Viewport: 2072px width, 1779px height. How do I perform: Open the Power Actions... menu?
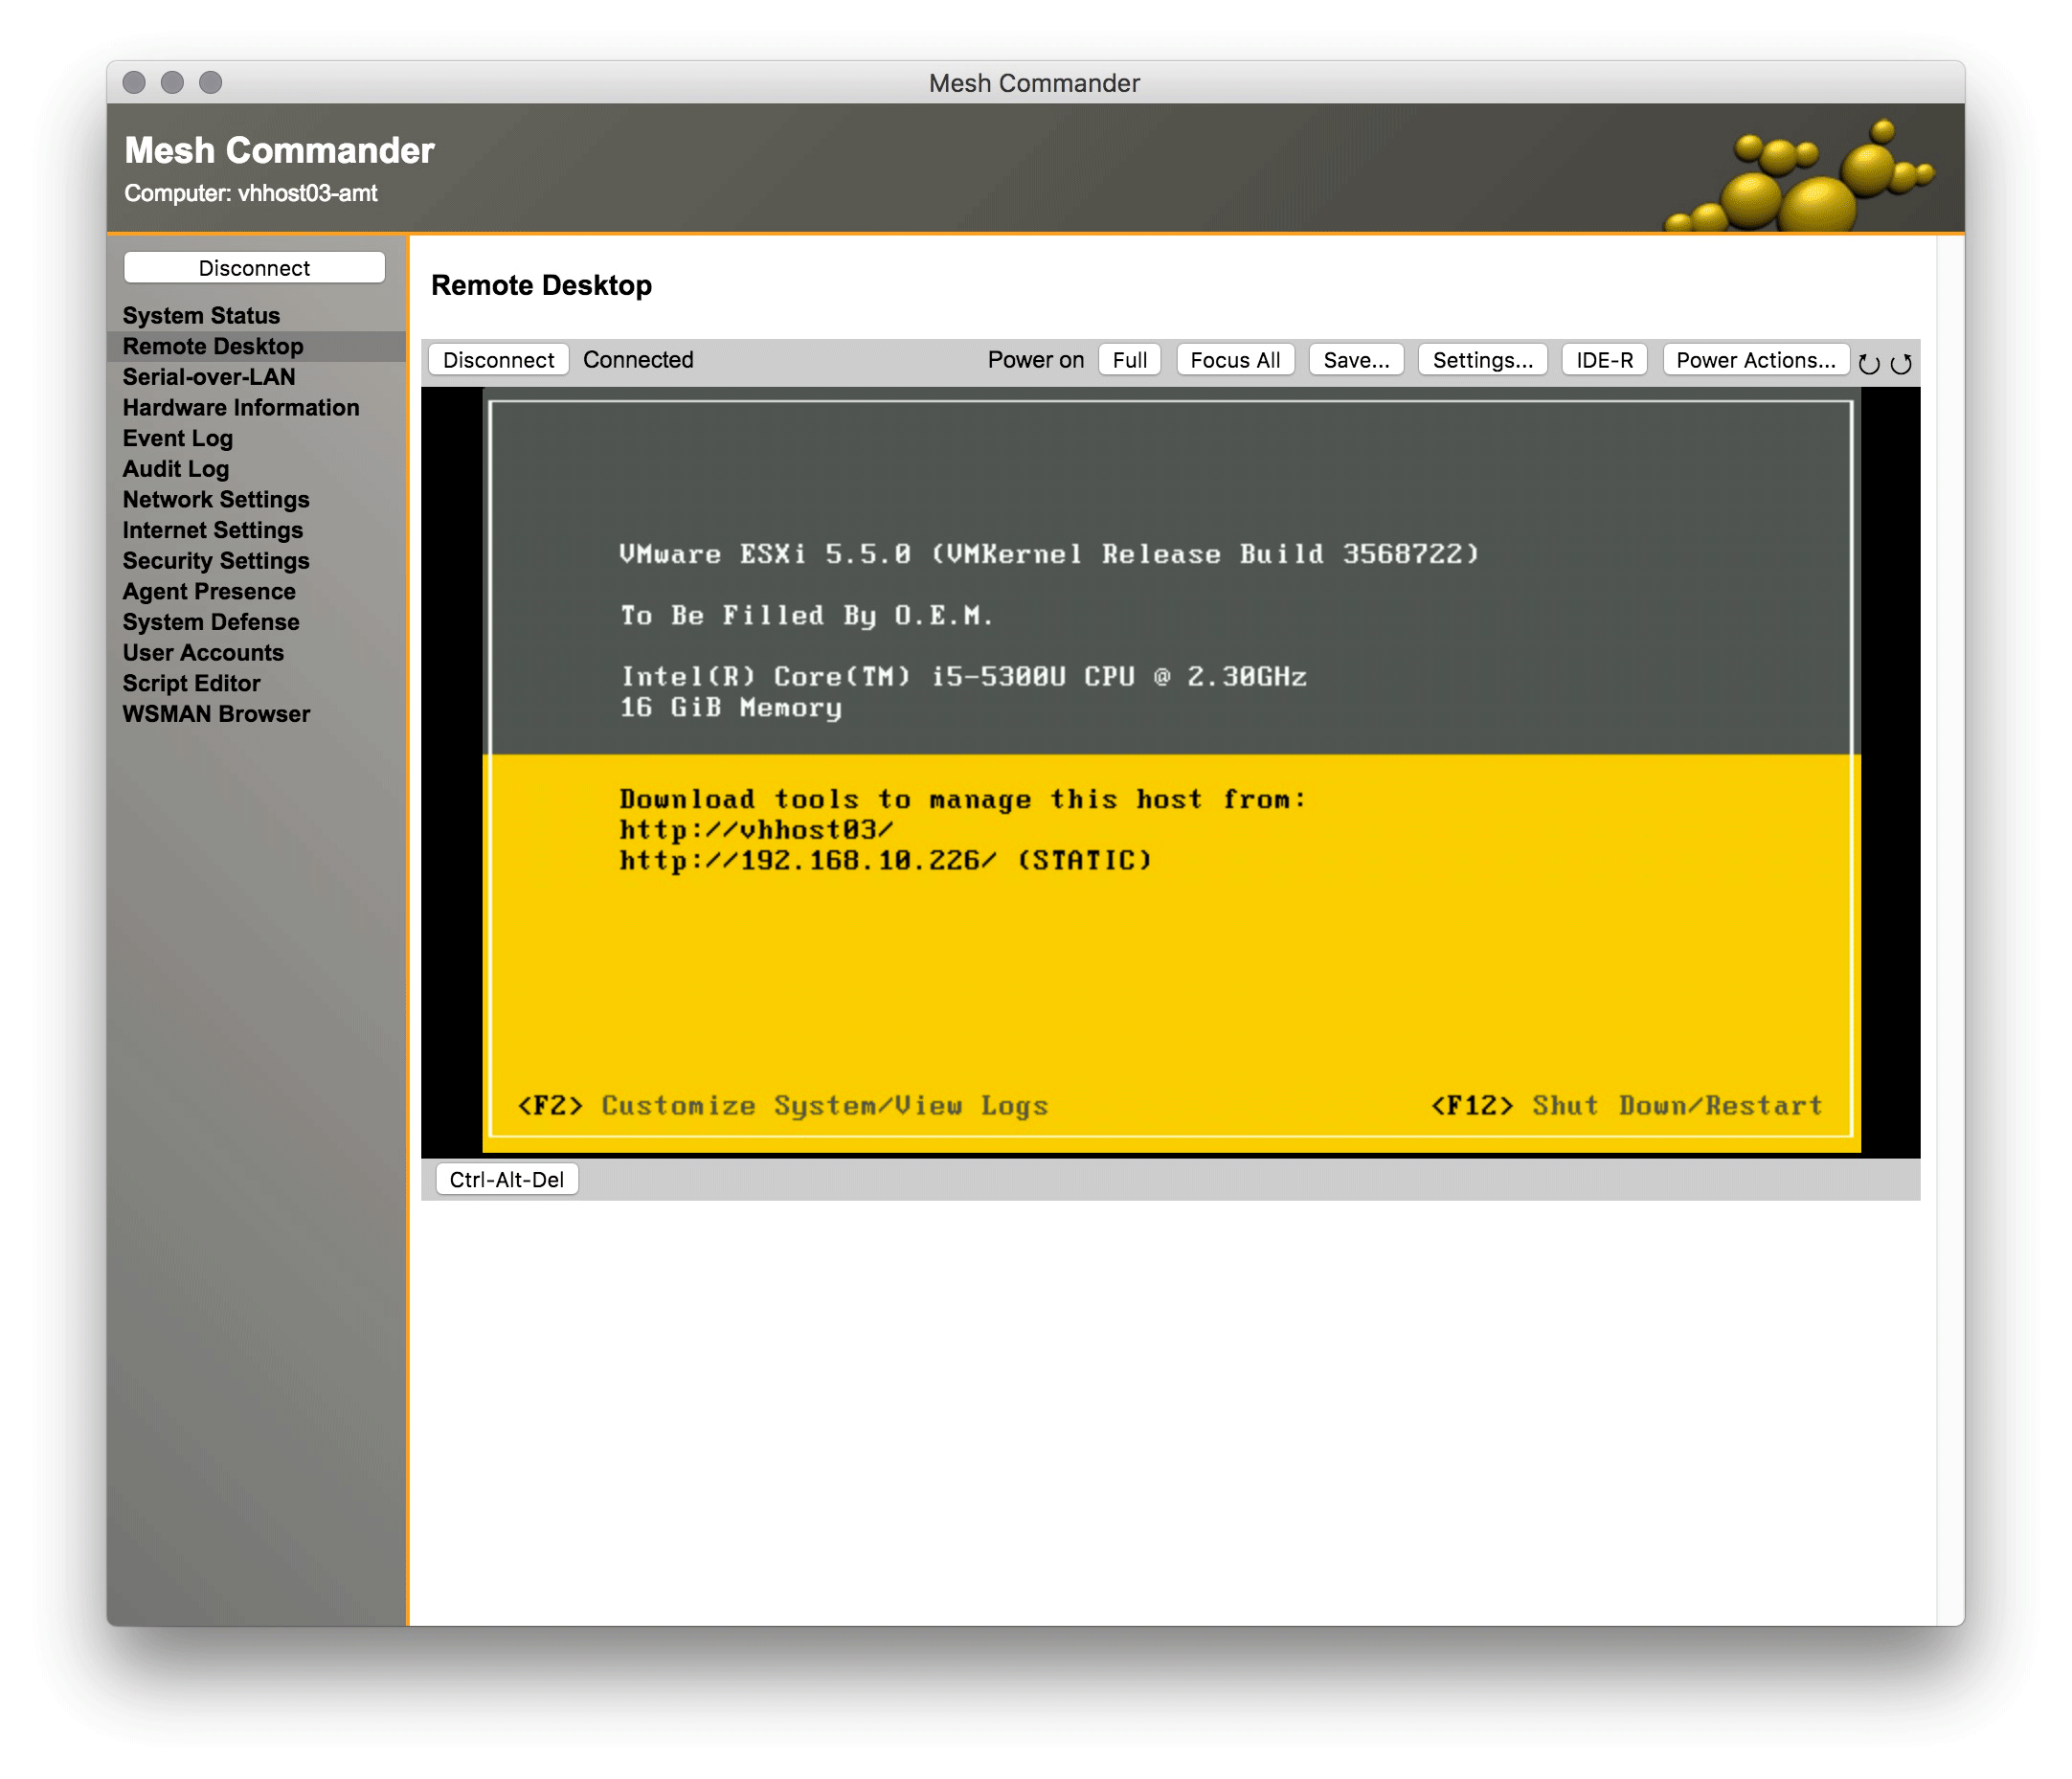click(x=1755, y=360)
